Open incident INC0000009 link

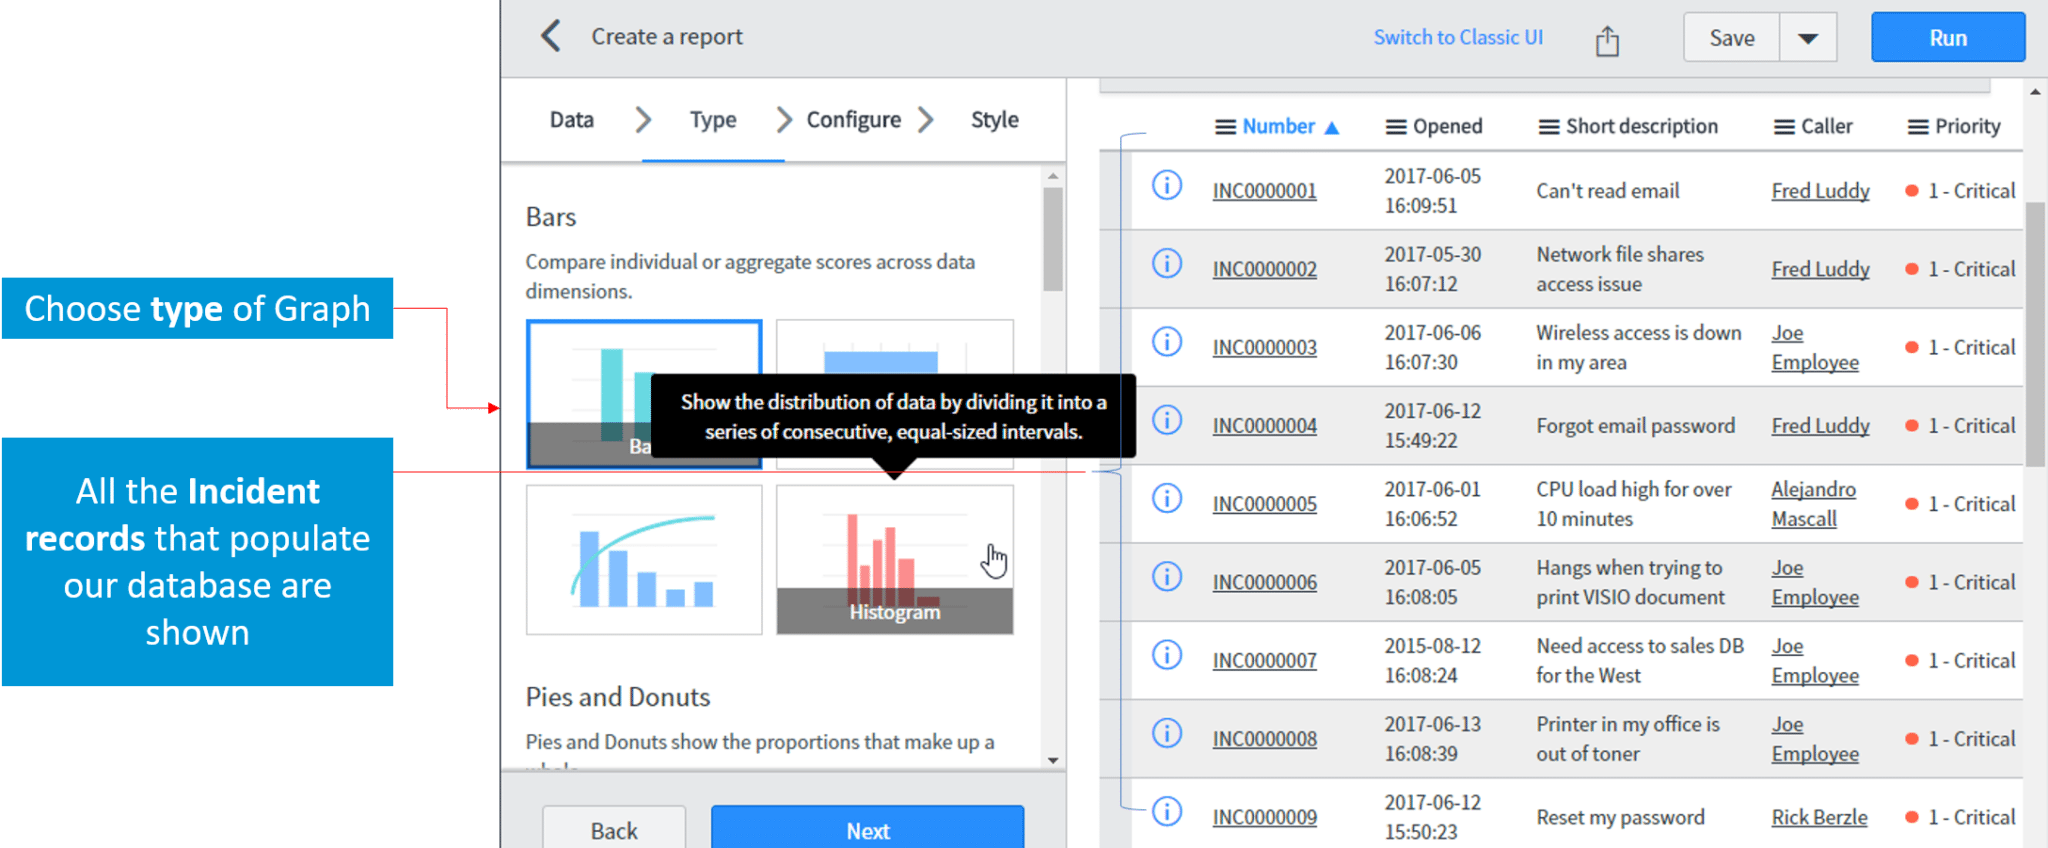pyautogui.click(x=1264, y=817)
